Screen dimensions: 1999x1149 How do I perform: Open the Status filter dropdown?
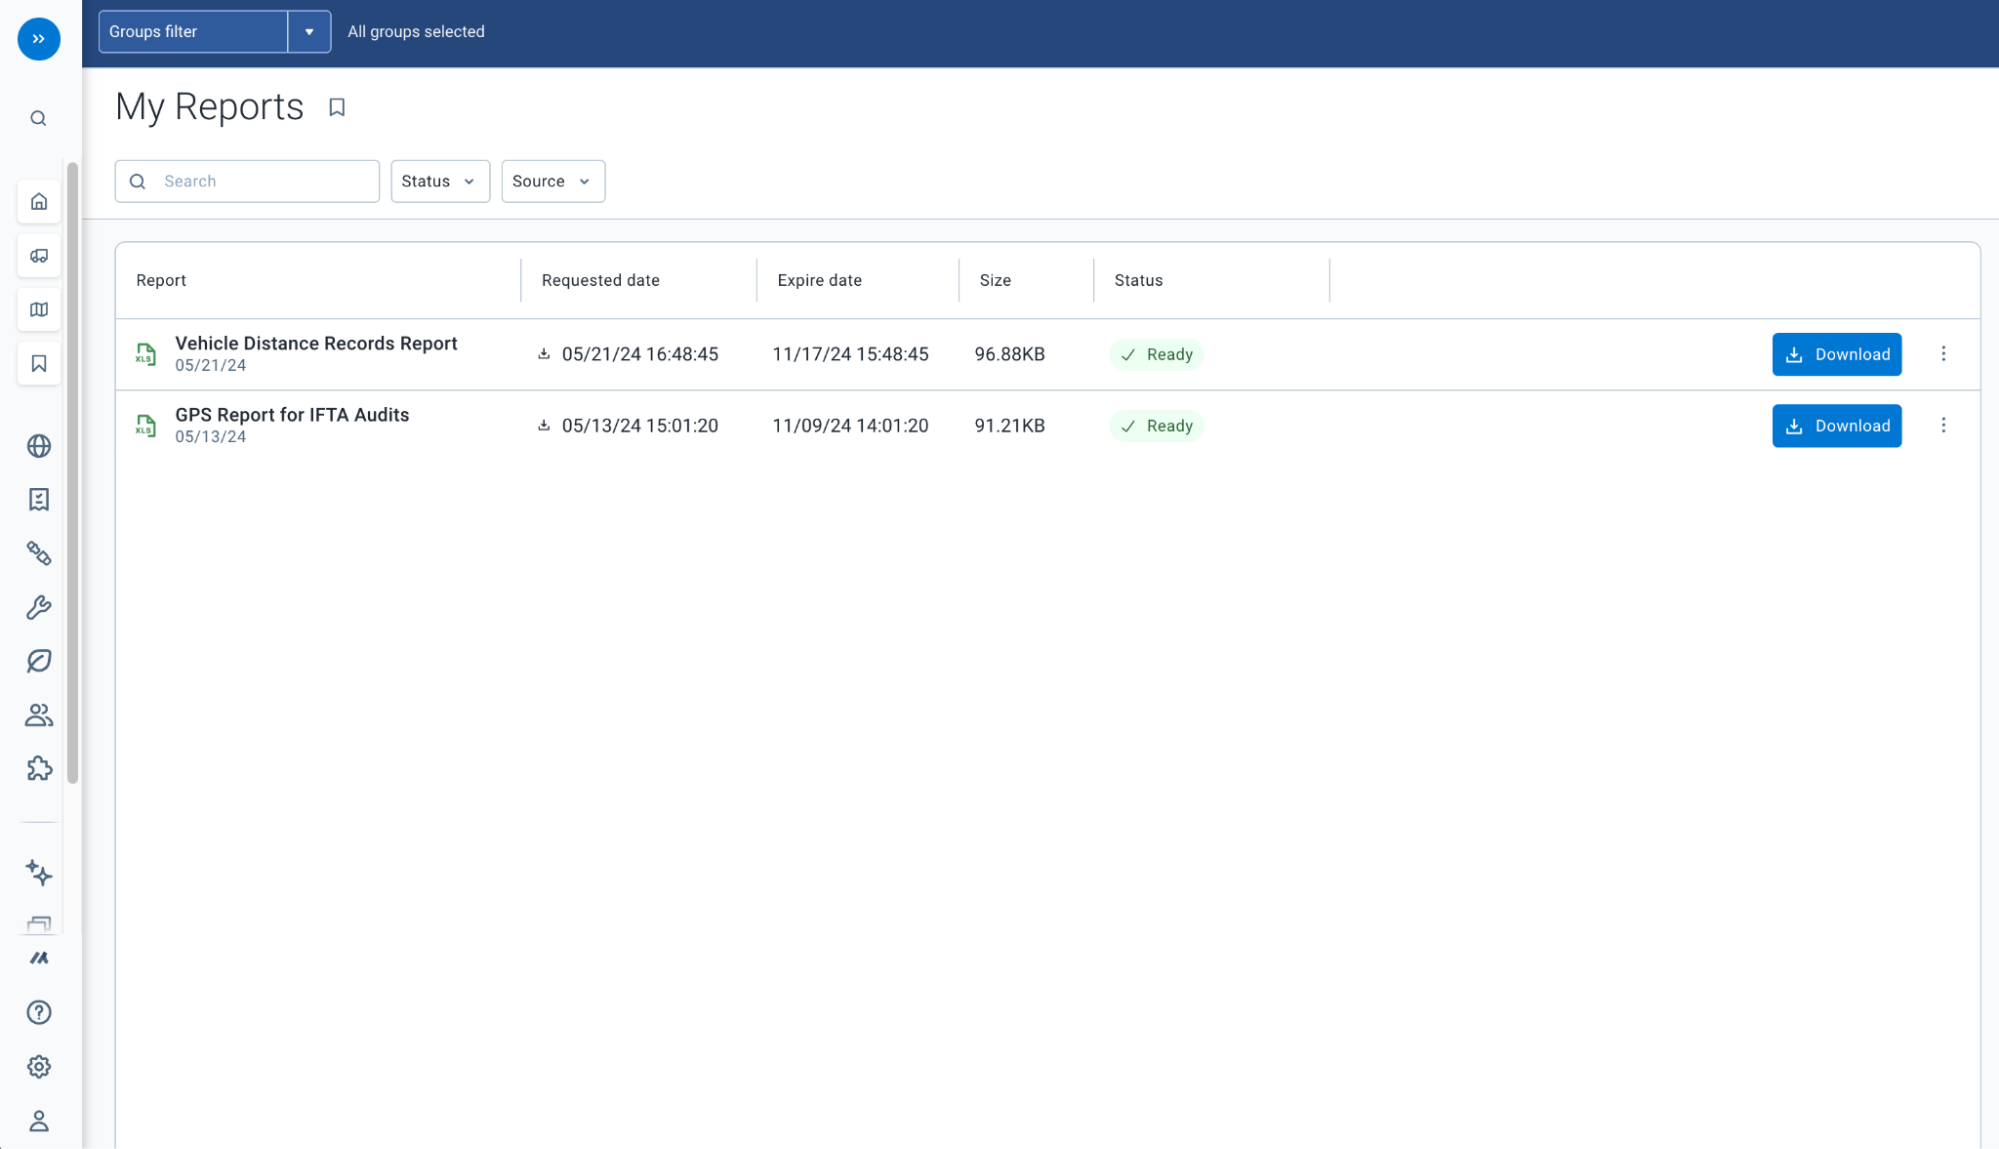coord(439,181)
